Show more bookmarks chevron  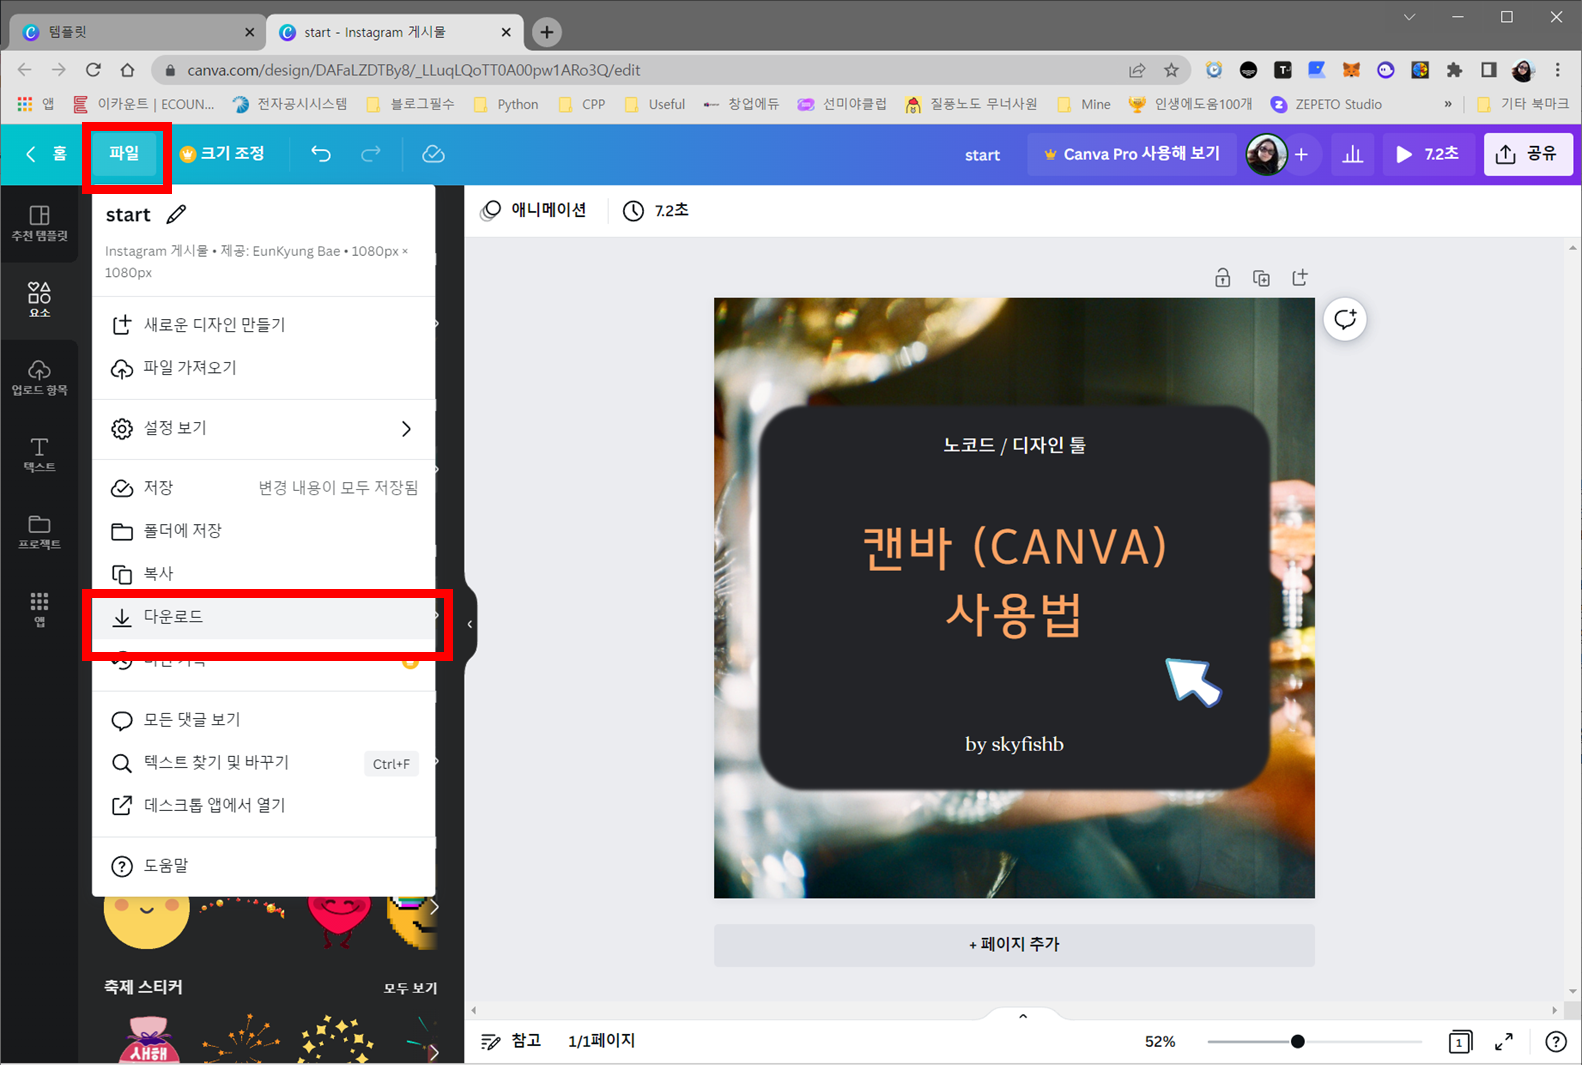coord(1448,104)
